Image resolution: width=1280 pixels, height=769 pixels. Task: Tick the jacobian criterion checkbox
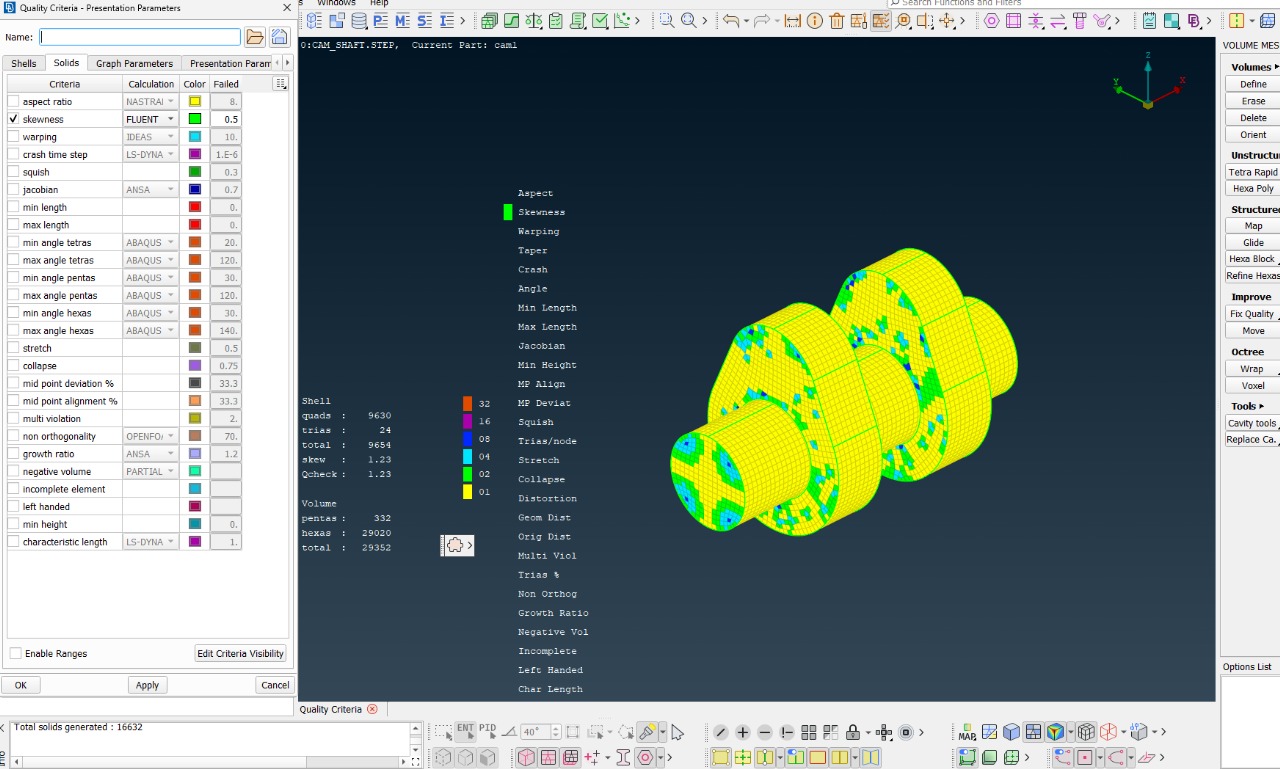(13, 189)
